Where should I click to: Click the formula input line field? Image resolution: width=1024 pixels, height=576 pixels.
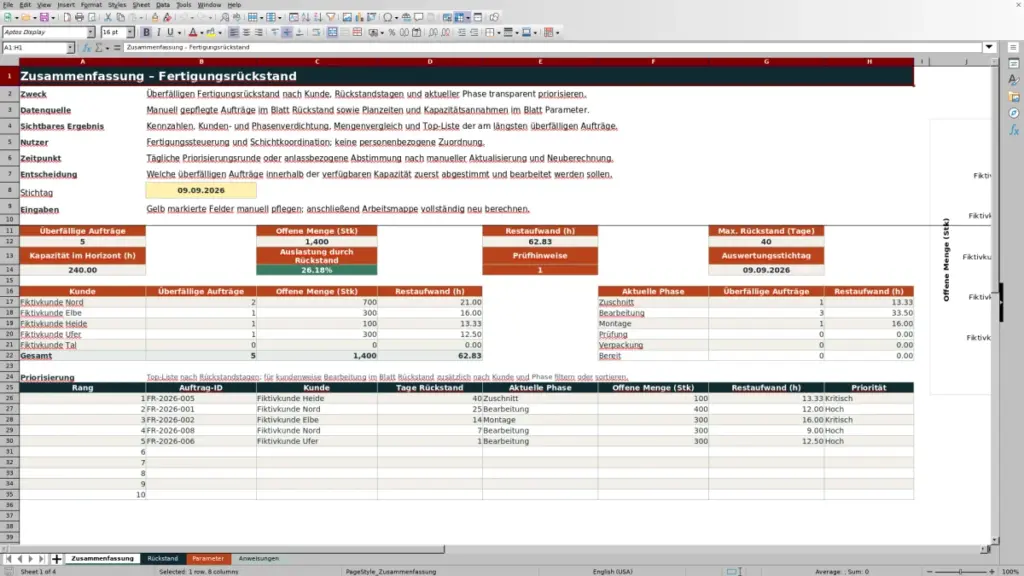tap(552, 48)
